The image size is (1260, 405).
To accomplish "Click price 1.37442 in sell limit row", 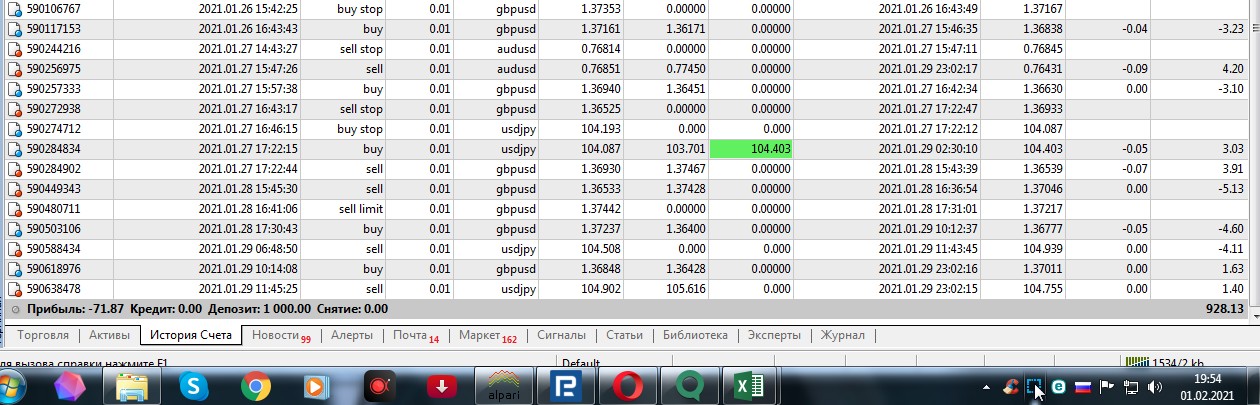I will 601,209.
